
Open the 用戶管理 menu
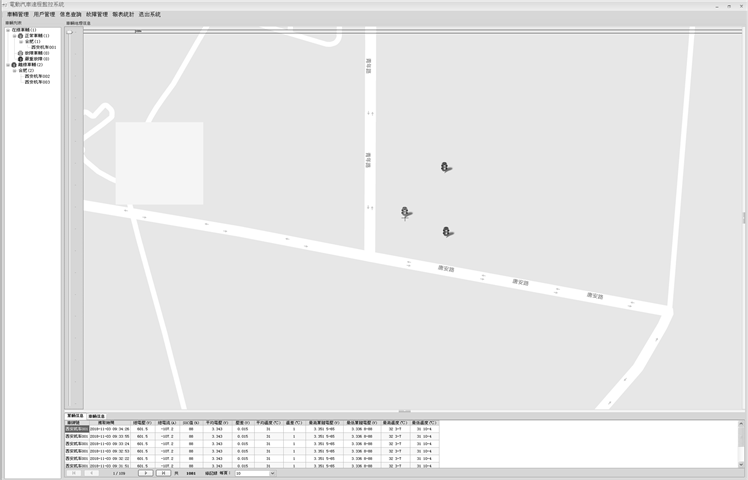click(44, 14)
